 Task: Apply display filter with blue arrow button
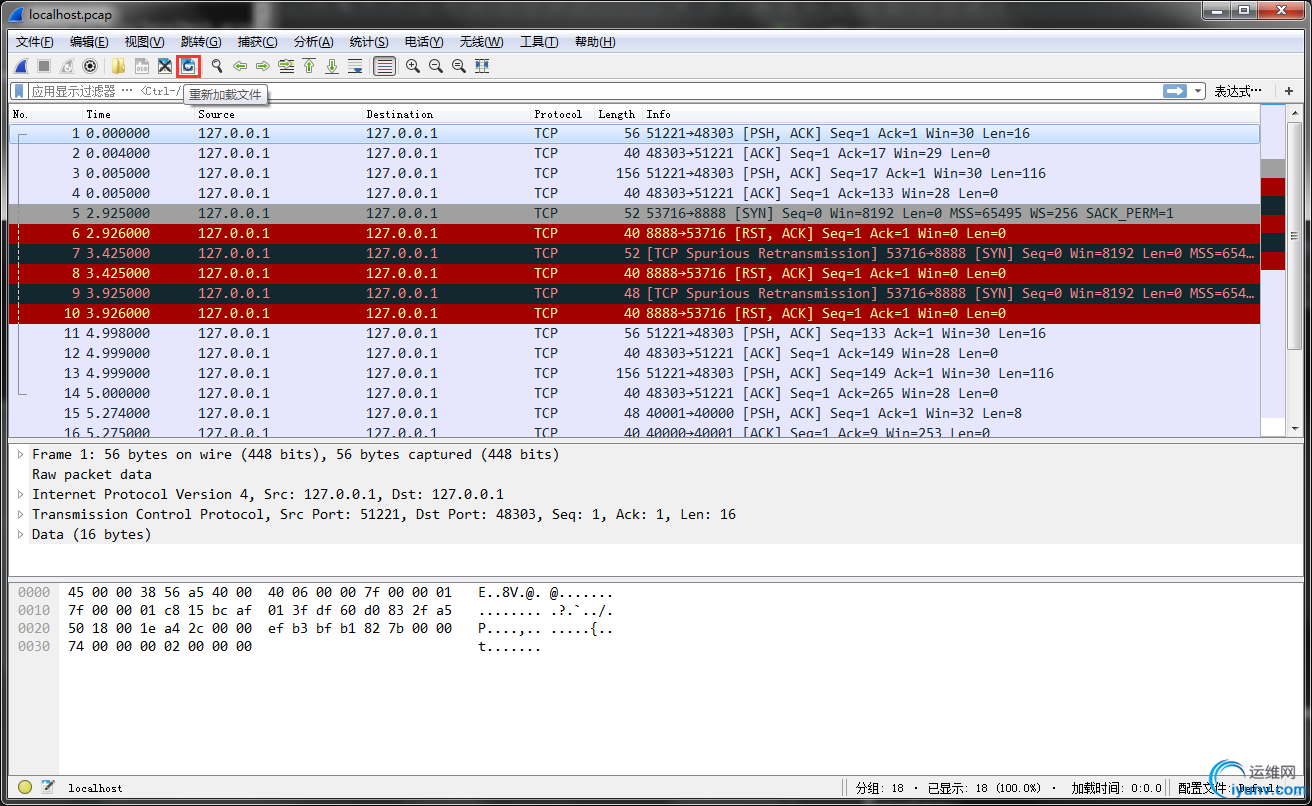(x=1175, y=91)
